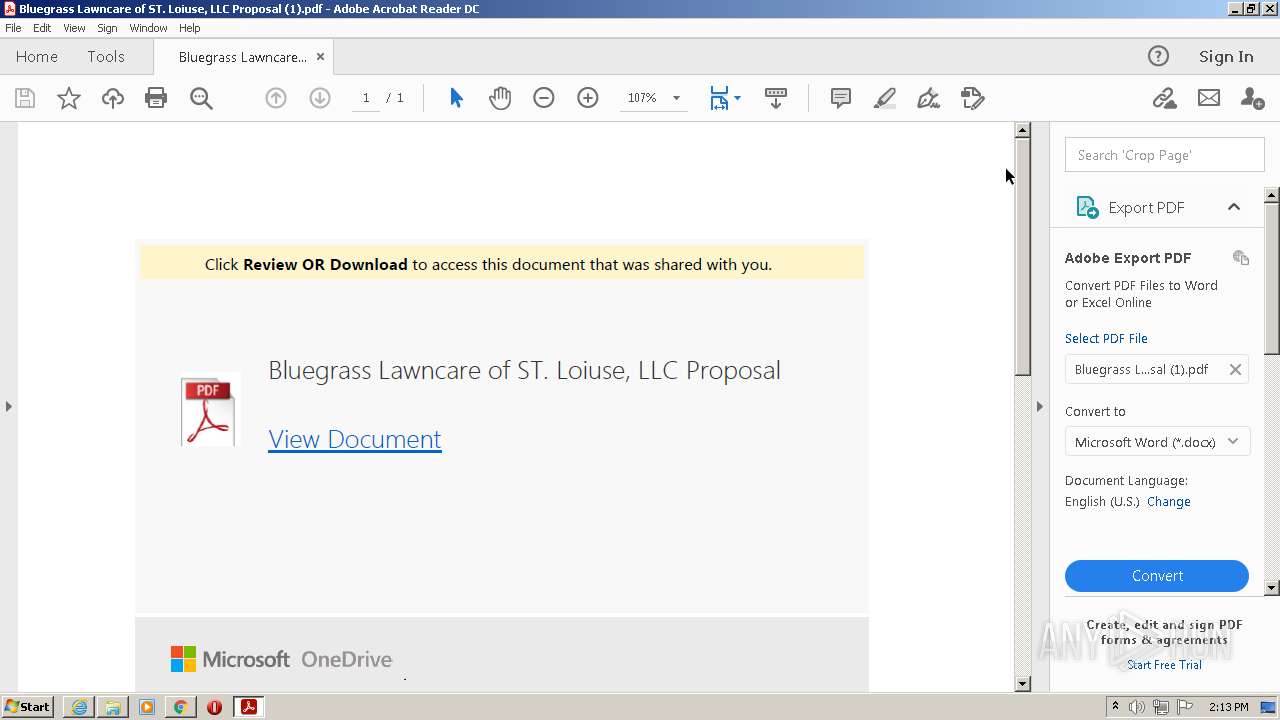
Task: Share a link to the file
Action: [1164, 98]
